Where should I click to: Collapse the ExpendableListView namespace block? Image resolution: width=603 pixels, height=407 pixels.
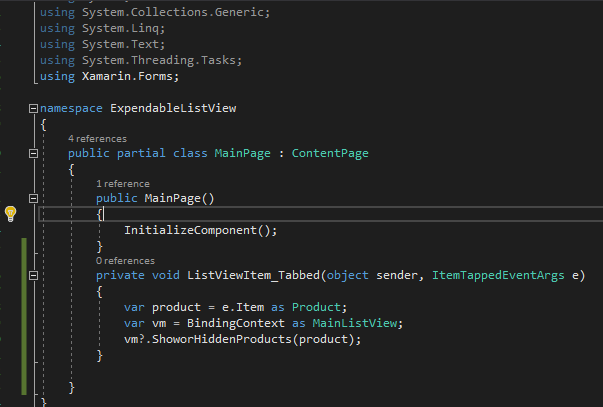tap(34, 107)
